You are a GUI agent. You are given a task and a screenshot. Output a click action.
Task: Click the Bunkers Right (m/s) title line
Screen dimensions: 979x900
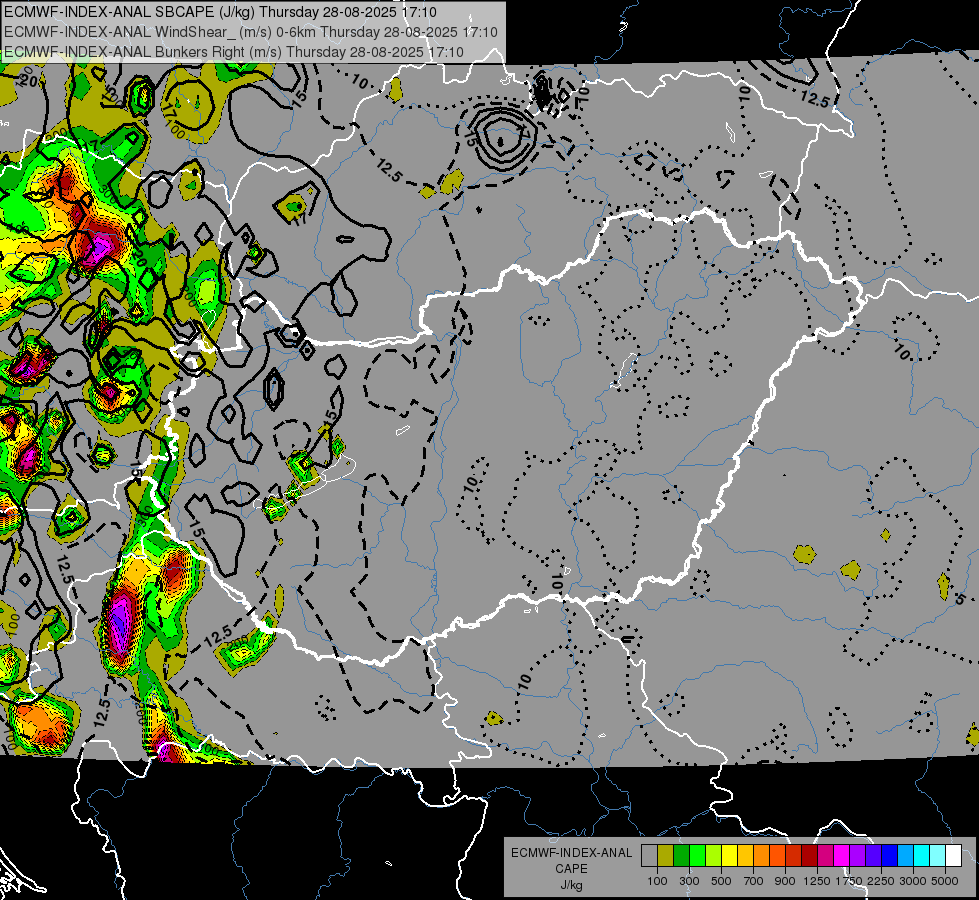(234, 52)
